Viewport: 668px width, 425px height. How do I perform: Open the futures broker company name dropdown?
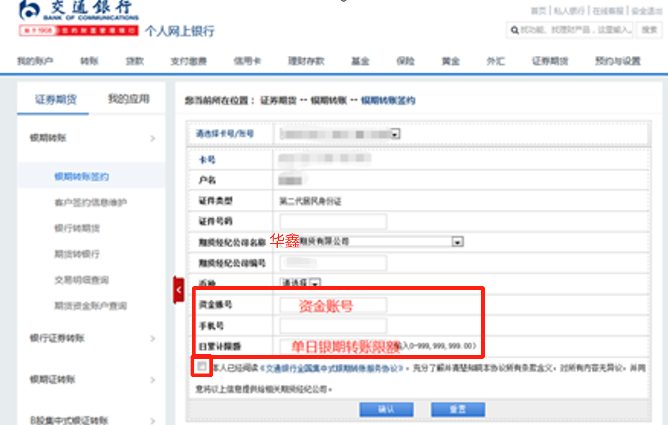(456, 241)
